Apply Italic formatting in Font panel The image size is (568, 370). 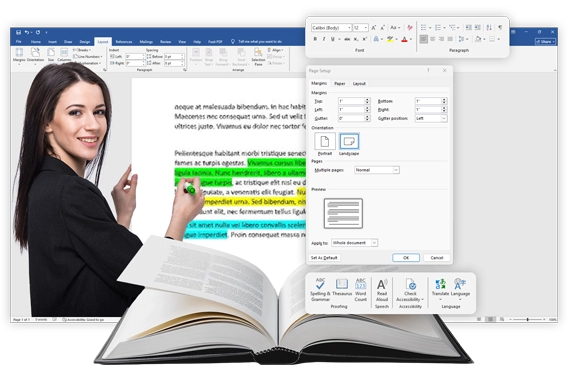tap(323, 39)
